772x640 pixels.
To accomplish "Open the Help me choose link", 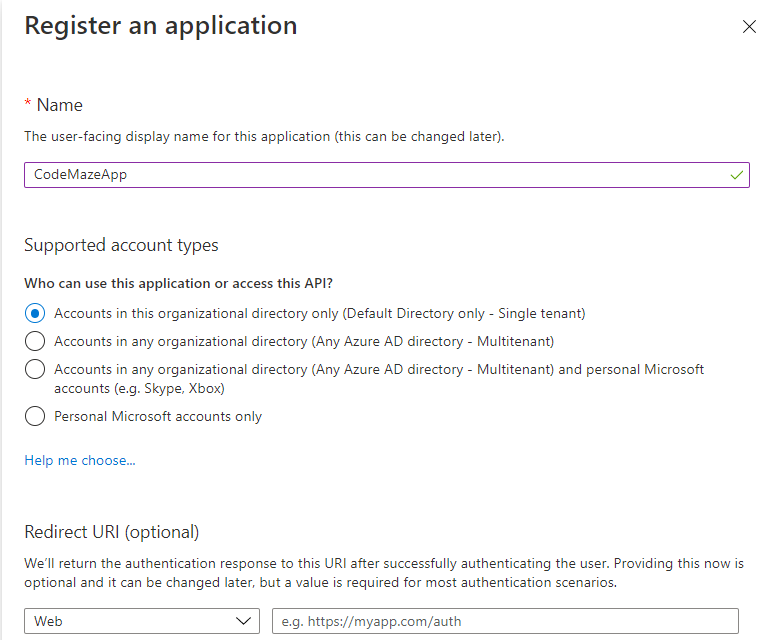I will pyautogui.click(x=80, y=460).
